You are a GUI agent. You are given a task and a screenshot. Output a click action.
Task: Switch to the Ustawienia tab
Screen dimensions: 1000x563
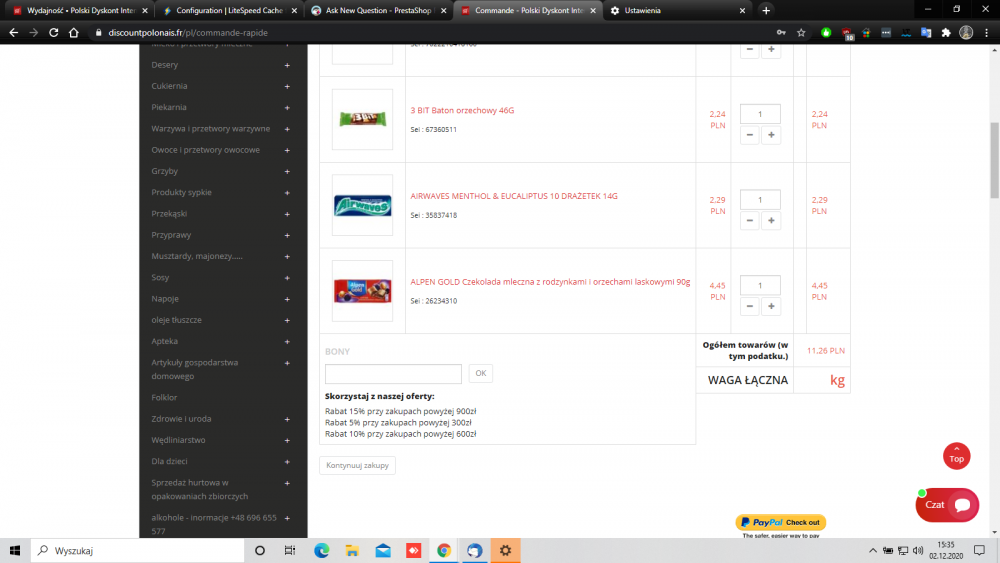point(676,10)
